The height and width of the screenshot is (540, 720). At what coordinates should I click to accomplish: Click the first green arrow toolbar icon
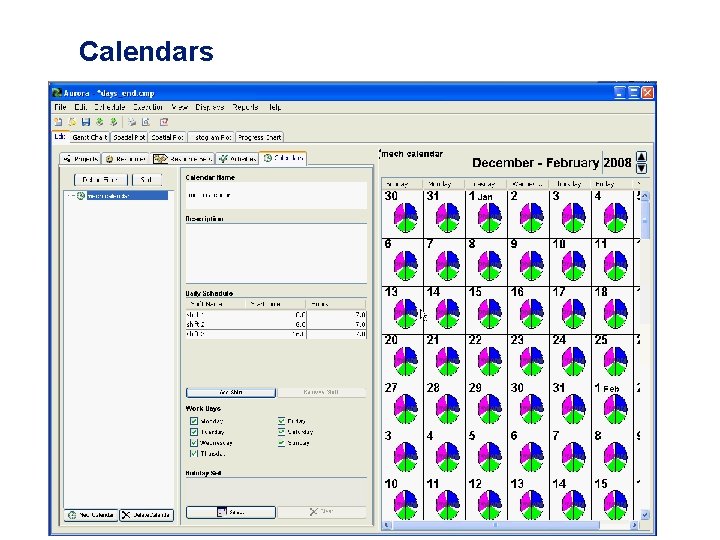(100, 122)
